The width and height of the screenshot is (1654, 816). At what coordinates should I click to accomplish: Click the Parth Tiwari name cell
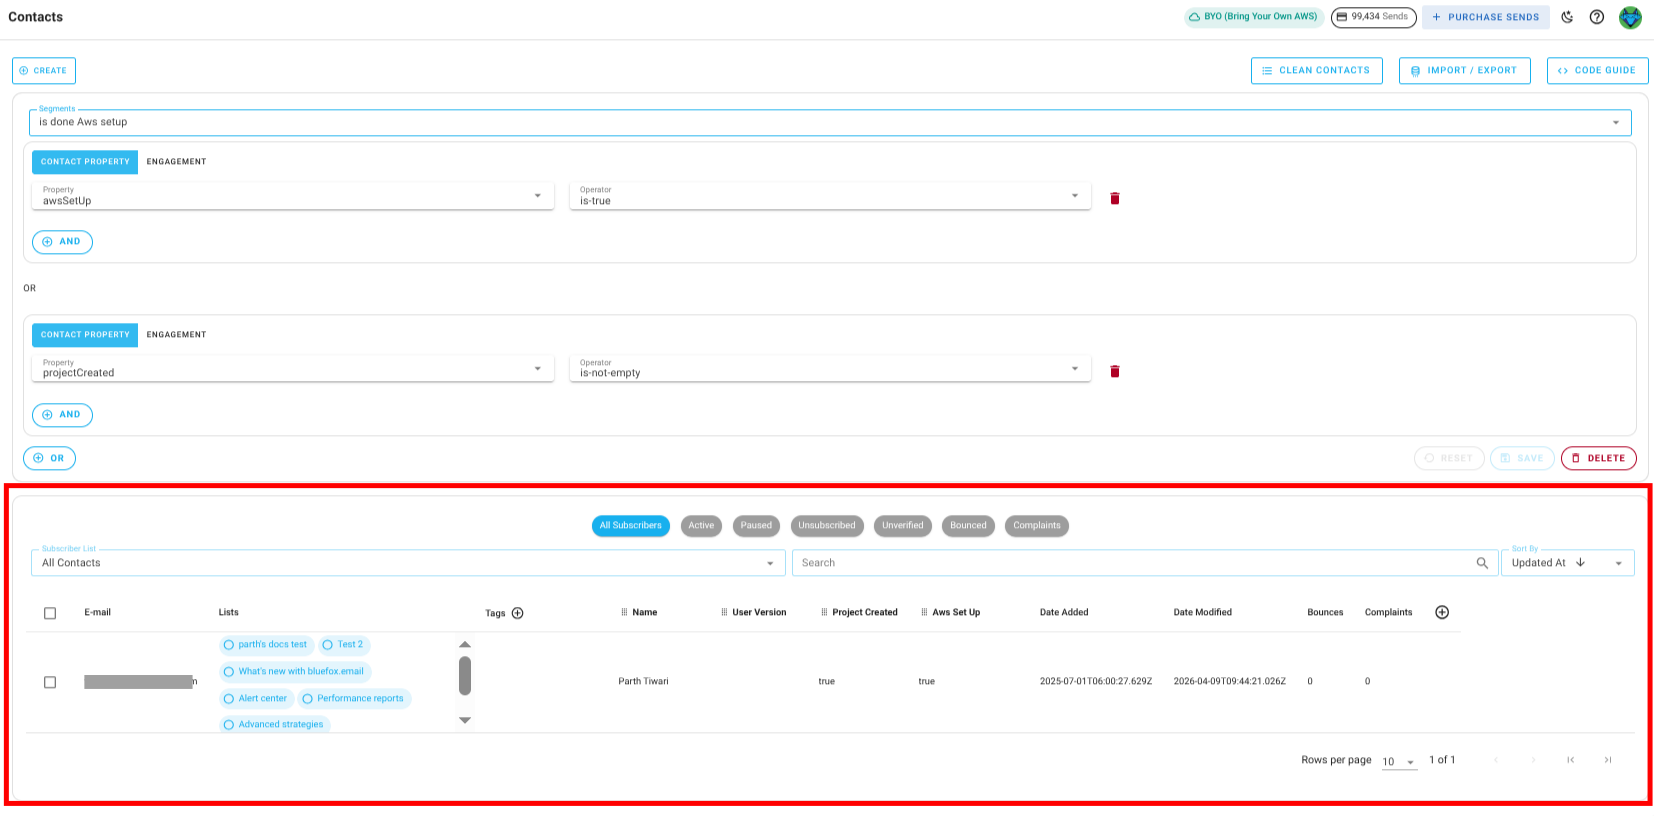643,682
